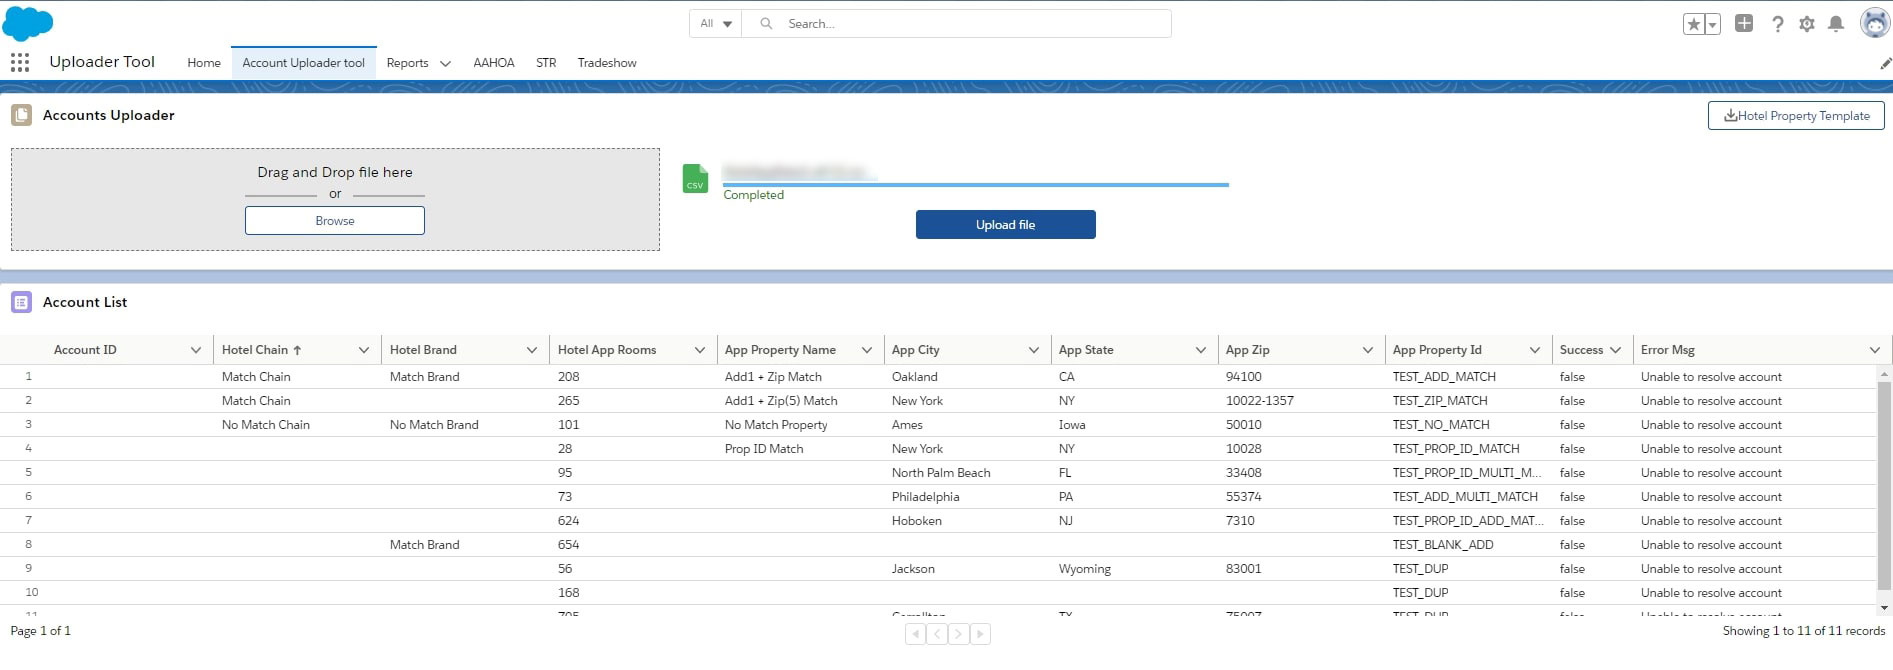Open the App Launcher grid icon
The image size is (1893, 670).
[x=20, y=62]
